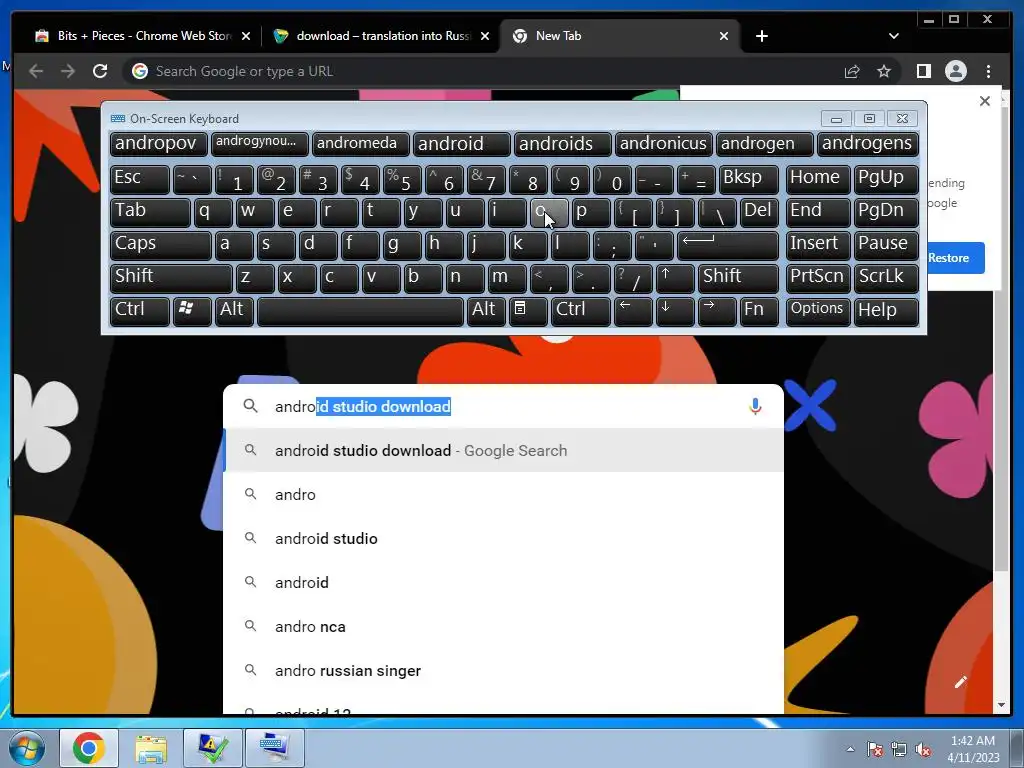Show hidden system tray icons arrow
Screen dimensions: 1024x768
850,749
